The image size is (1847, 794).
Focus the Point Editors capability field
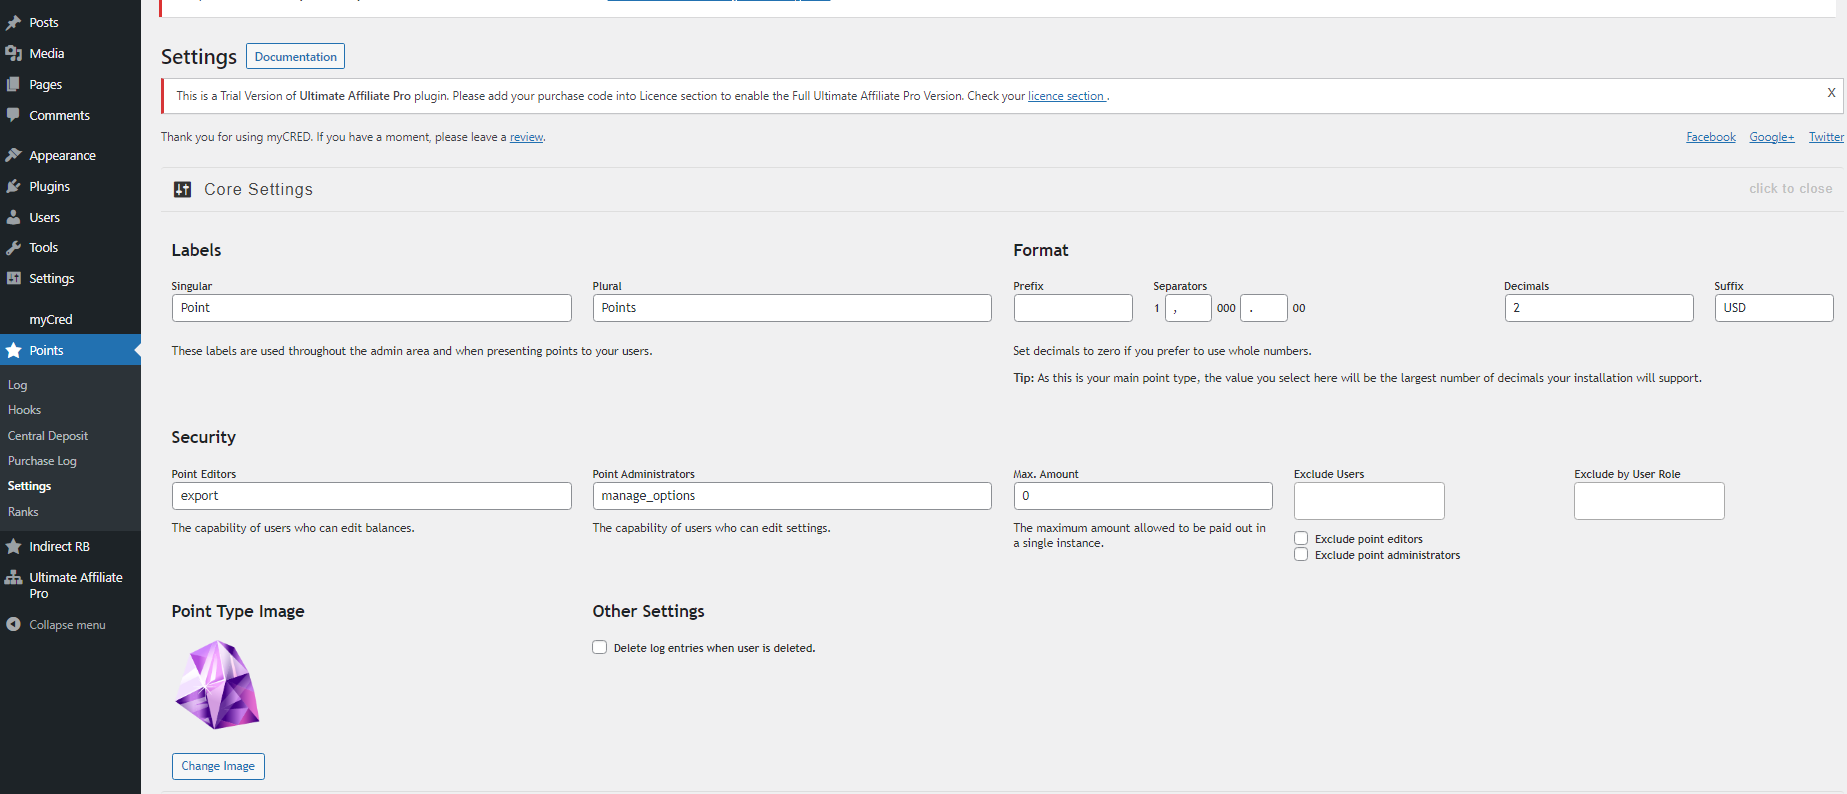click(372, 496)
